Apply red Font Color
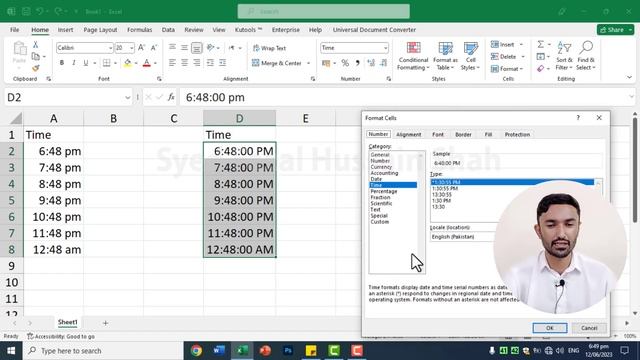The width and height of the screenshot is (640, 360). (x=147, y=63)
